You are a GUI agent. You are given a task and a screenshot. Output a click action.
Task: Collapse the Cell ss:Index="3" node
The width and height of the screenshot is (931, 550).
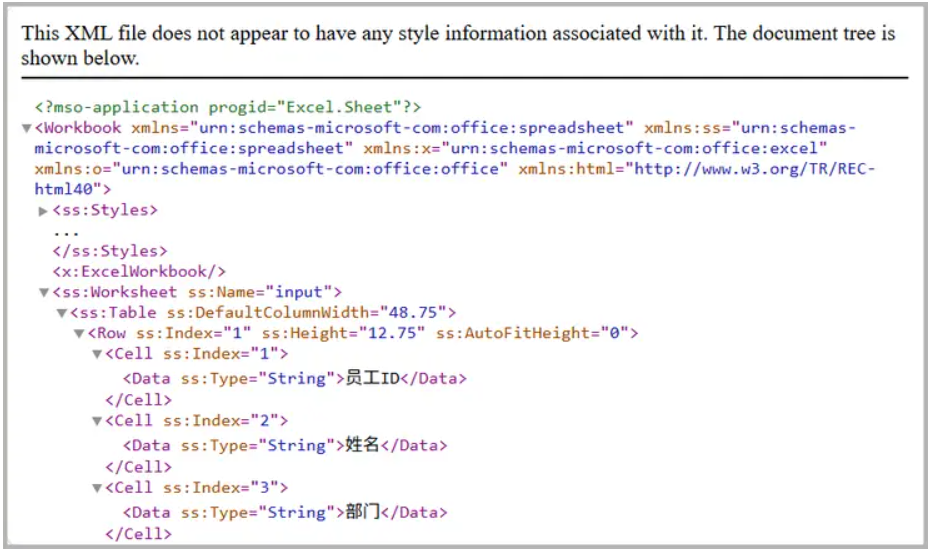pyautogui.click(x=97, y=489)
